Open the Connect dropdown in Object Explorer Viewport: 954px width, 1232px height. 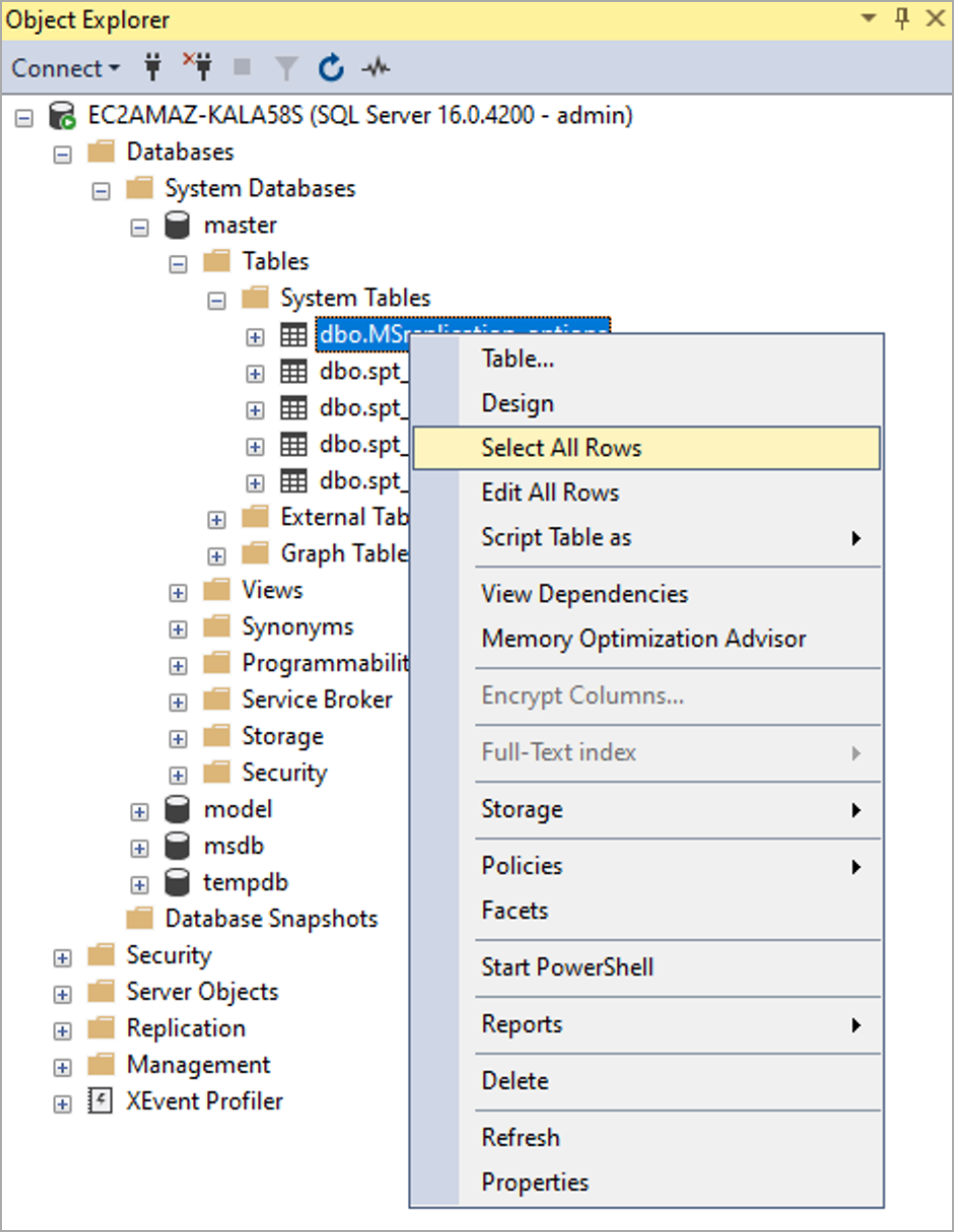[66, 68]
